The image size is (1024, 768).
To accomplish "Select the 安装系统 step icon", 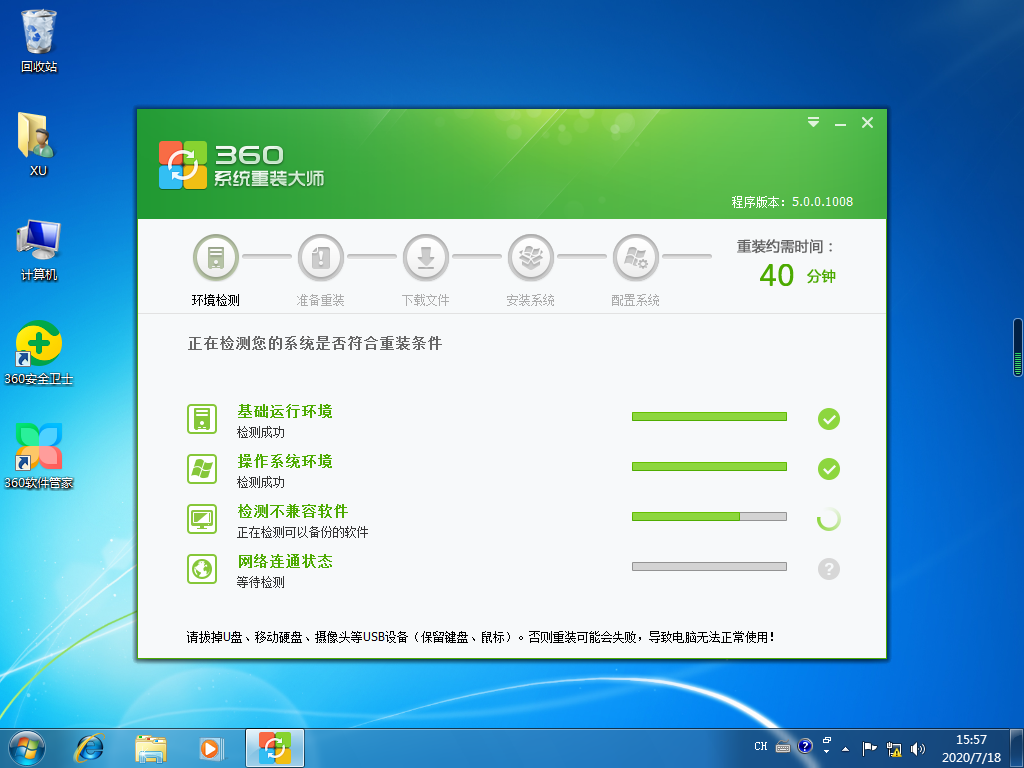I will (531, 256).
